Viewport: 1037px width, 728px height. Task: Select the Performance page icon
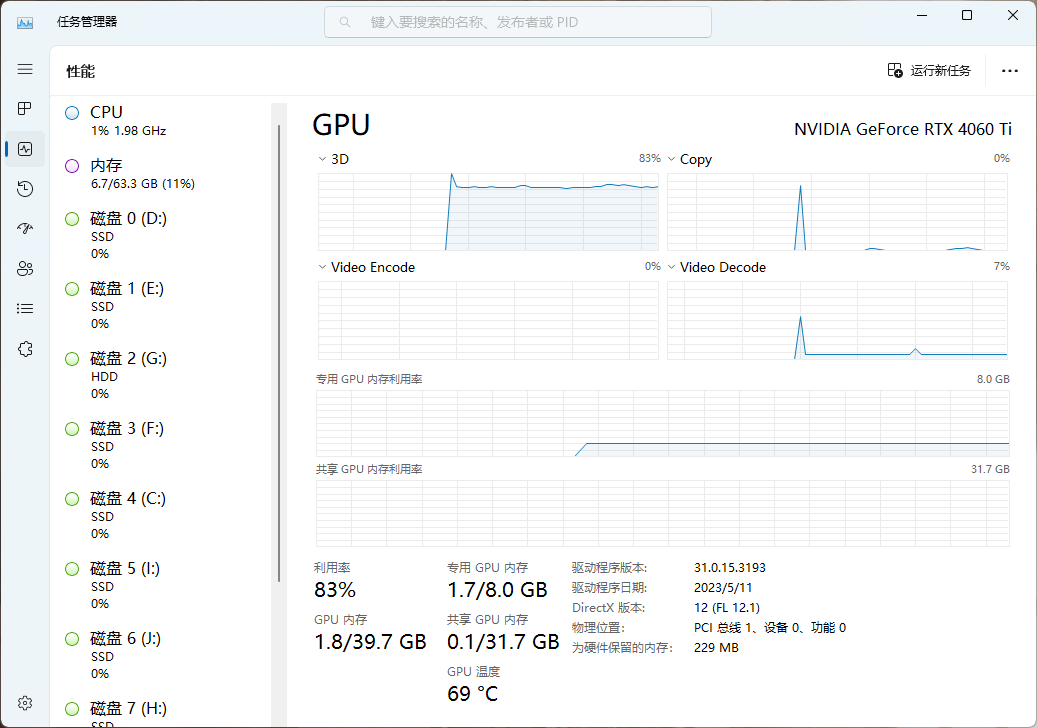pyautogui.click(x=25, y=149)
